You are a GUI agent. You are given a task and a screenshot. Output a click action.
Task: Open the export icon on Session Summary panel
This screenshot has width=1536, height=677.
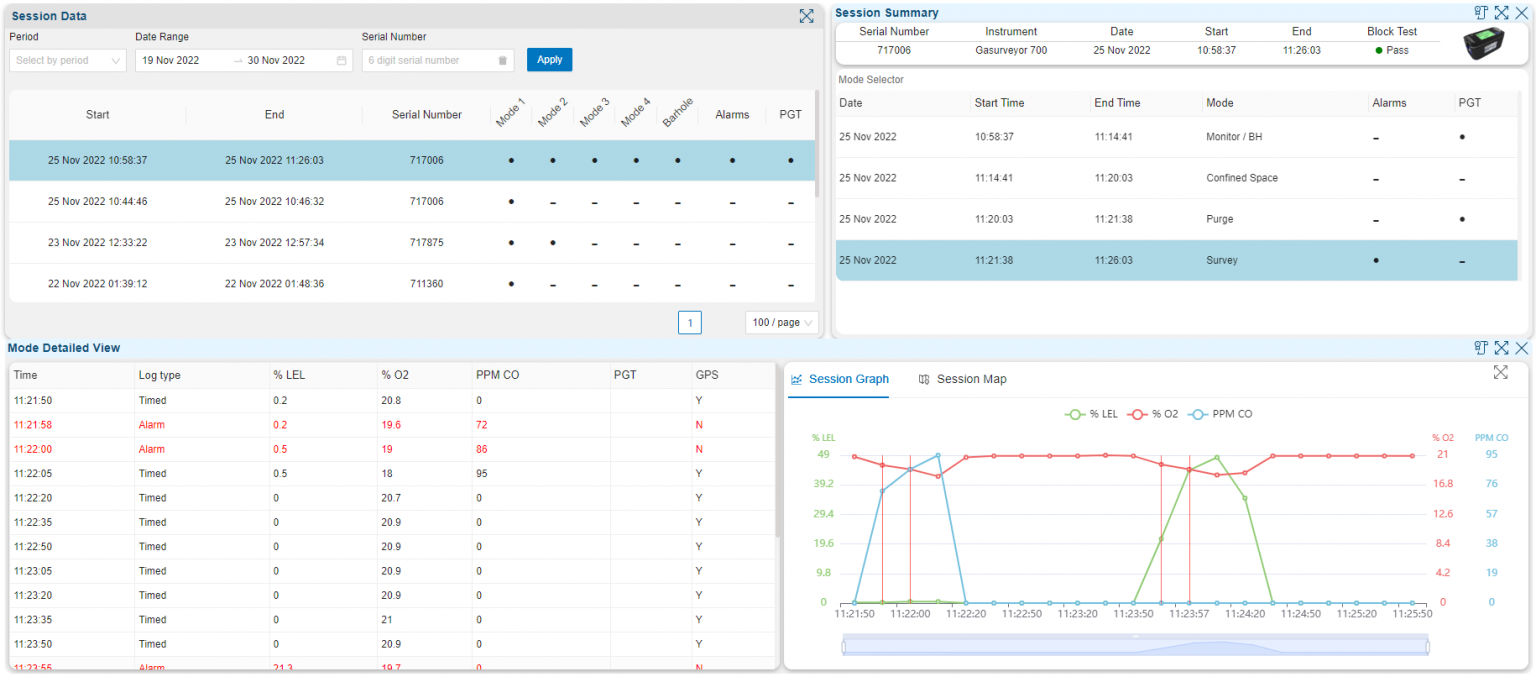click(x=1481, y=13)
